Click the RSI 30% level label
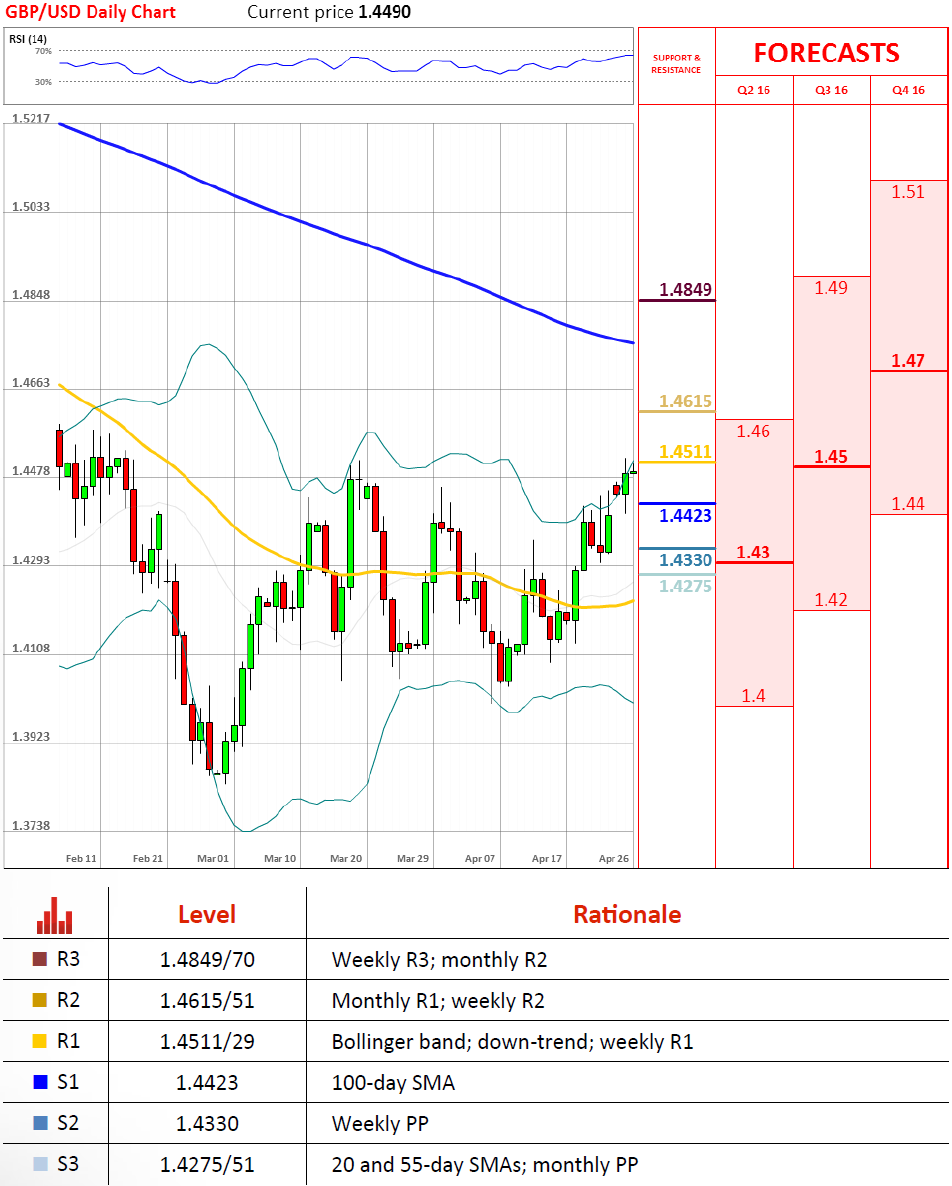 pyautogui.click(x=43, y=82)
